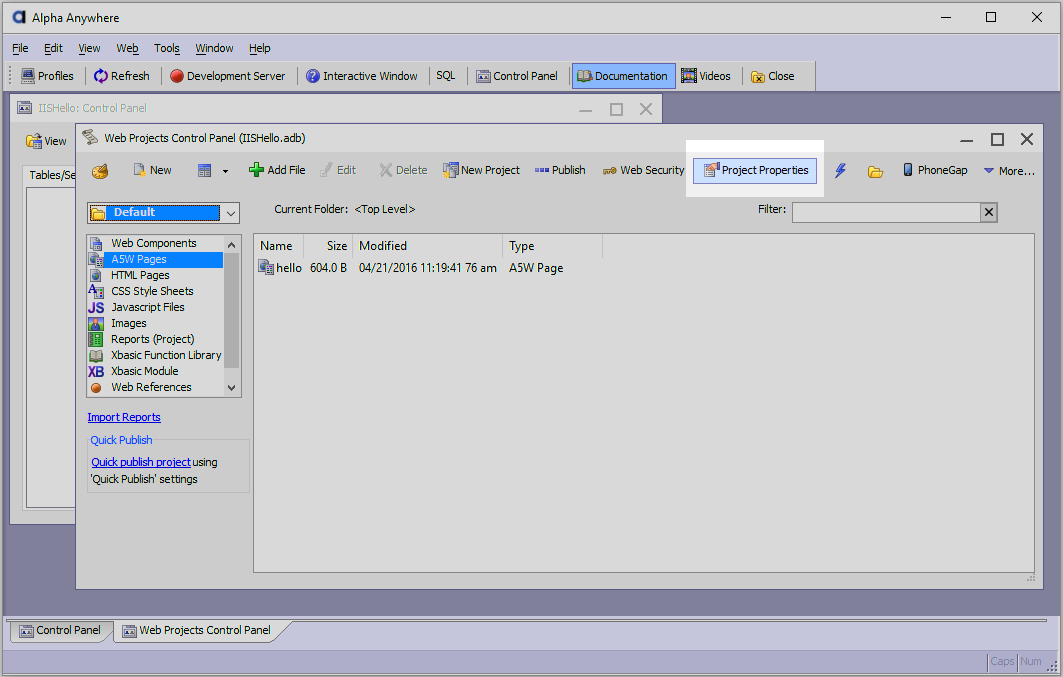Start the Development Server
Screen dimensions: 1063x677
click(x=228, y=76)
